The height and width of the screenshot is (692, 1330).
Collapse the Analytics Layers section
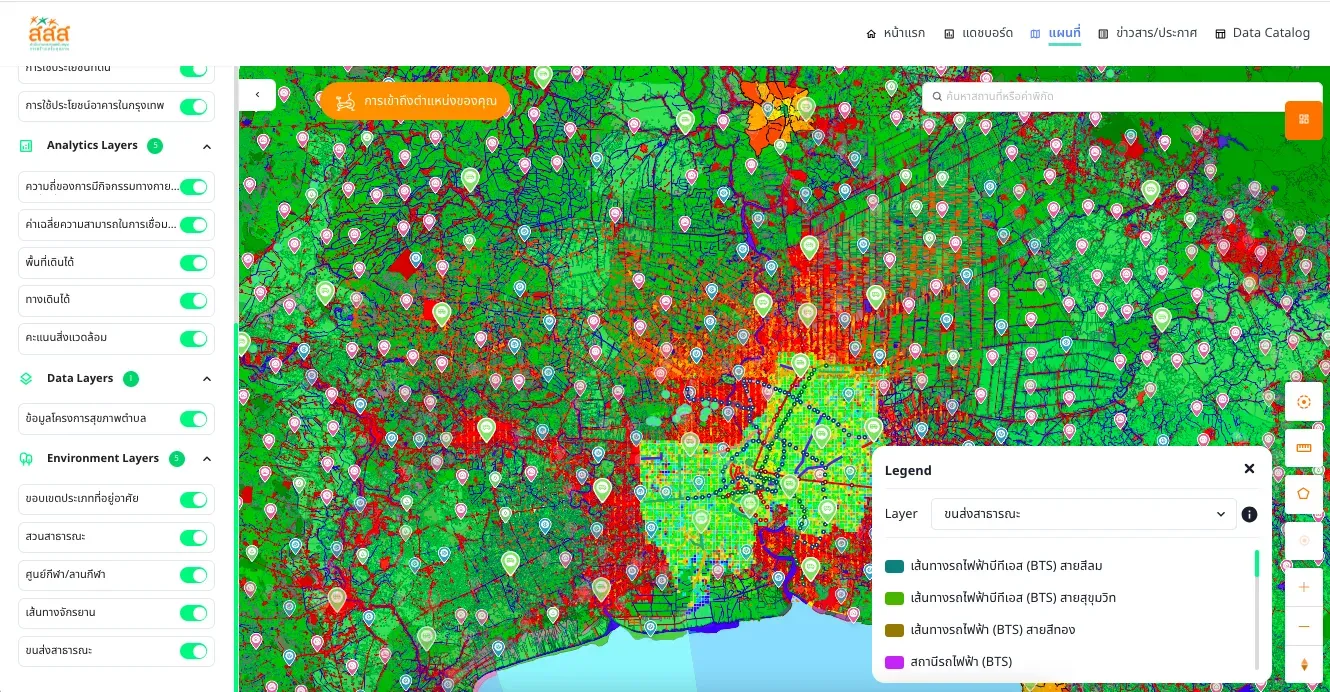(207, 146)
